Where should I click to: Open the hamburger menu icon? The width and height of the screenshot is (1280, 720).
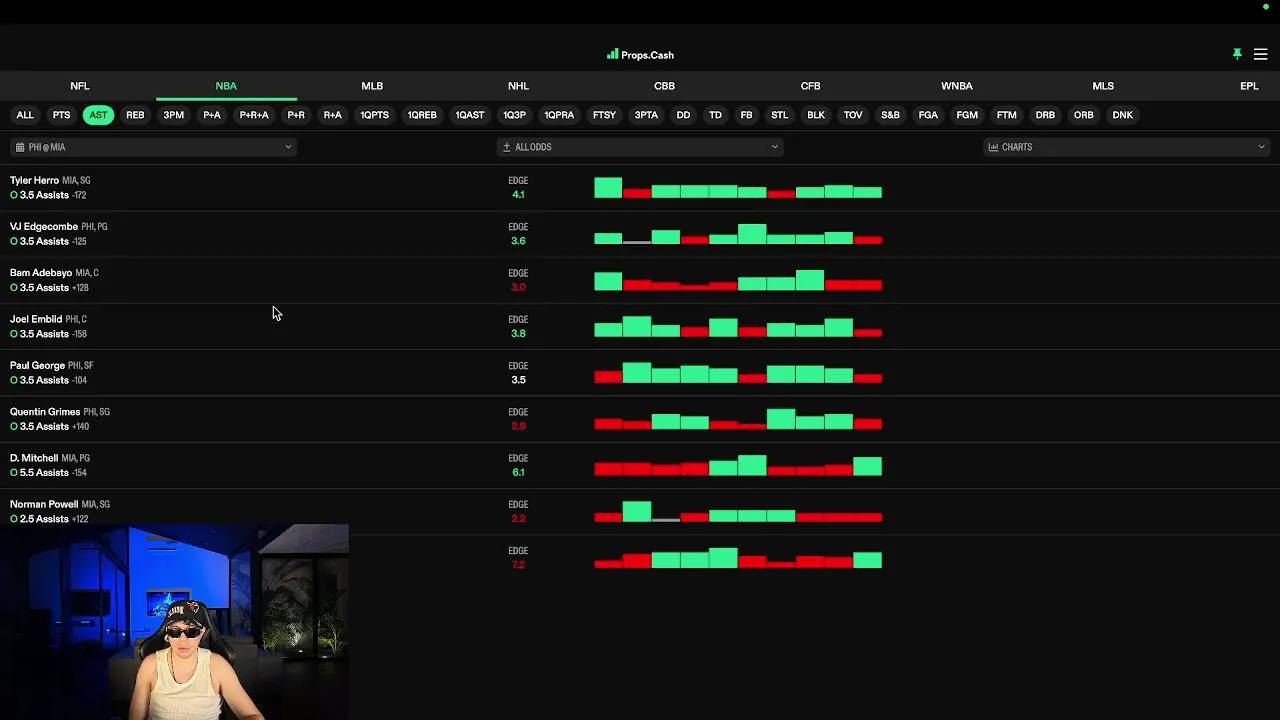[1260, 55]
